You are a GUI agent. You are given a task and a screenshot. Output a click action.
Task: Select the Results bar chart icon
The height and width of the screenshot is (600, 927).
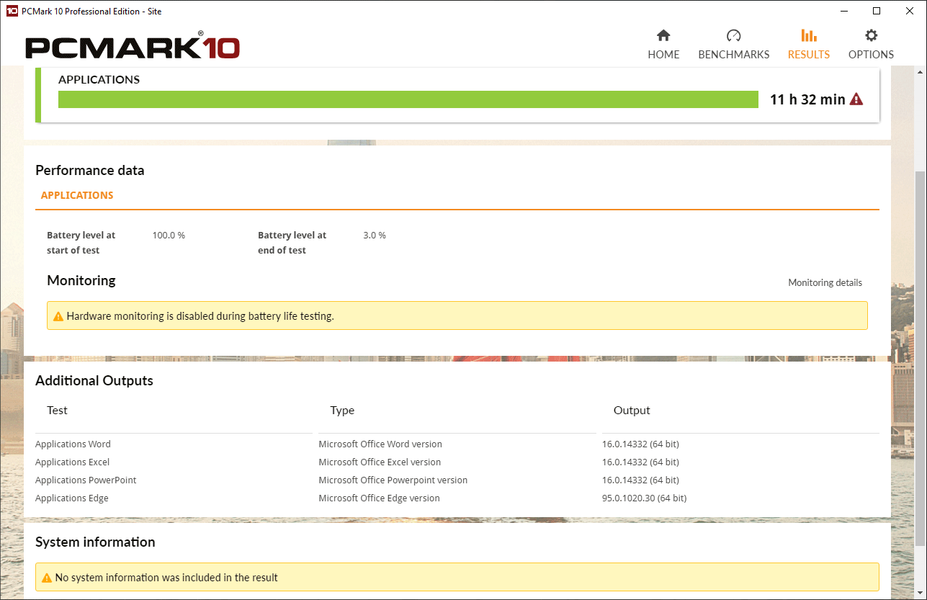coord(808,35)
